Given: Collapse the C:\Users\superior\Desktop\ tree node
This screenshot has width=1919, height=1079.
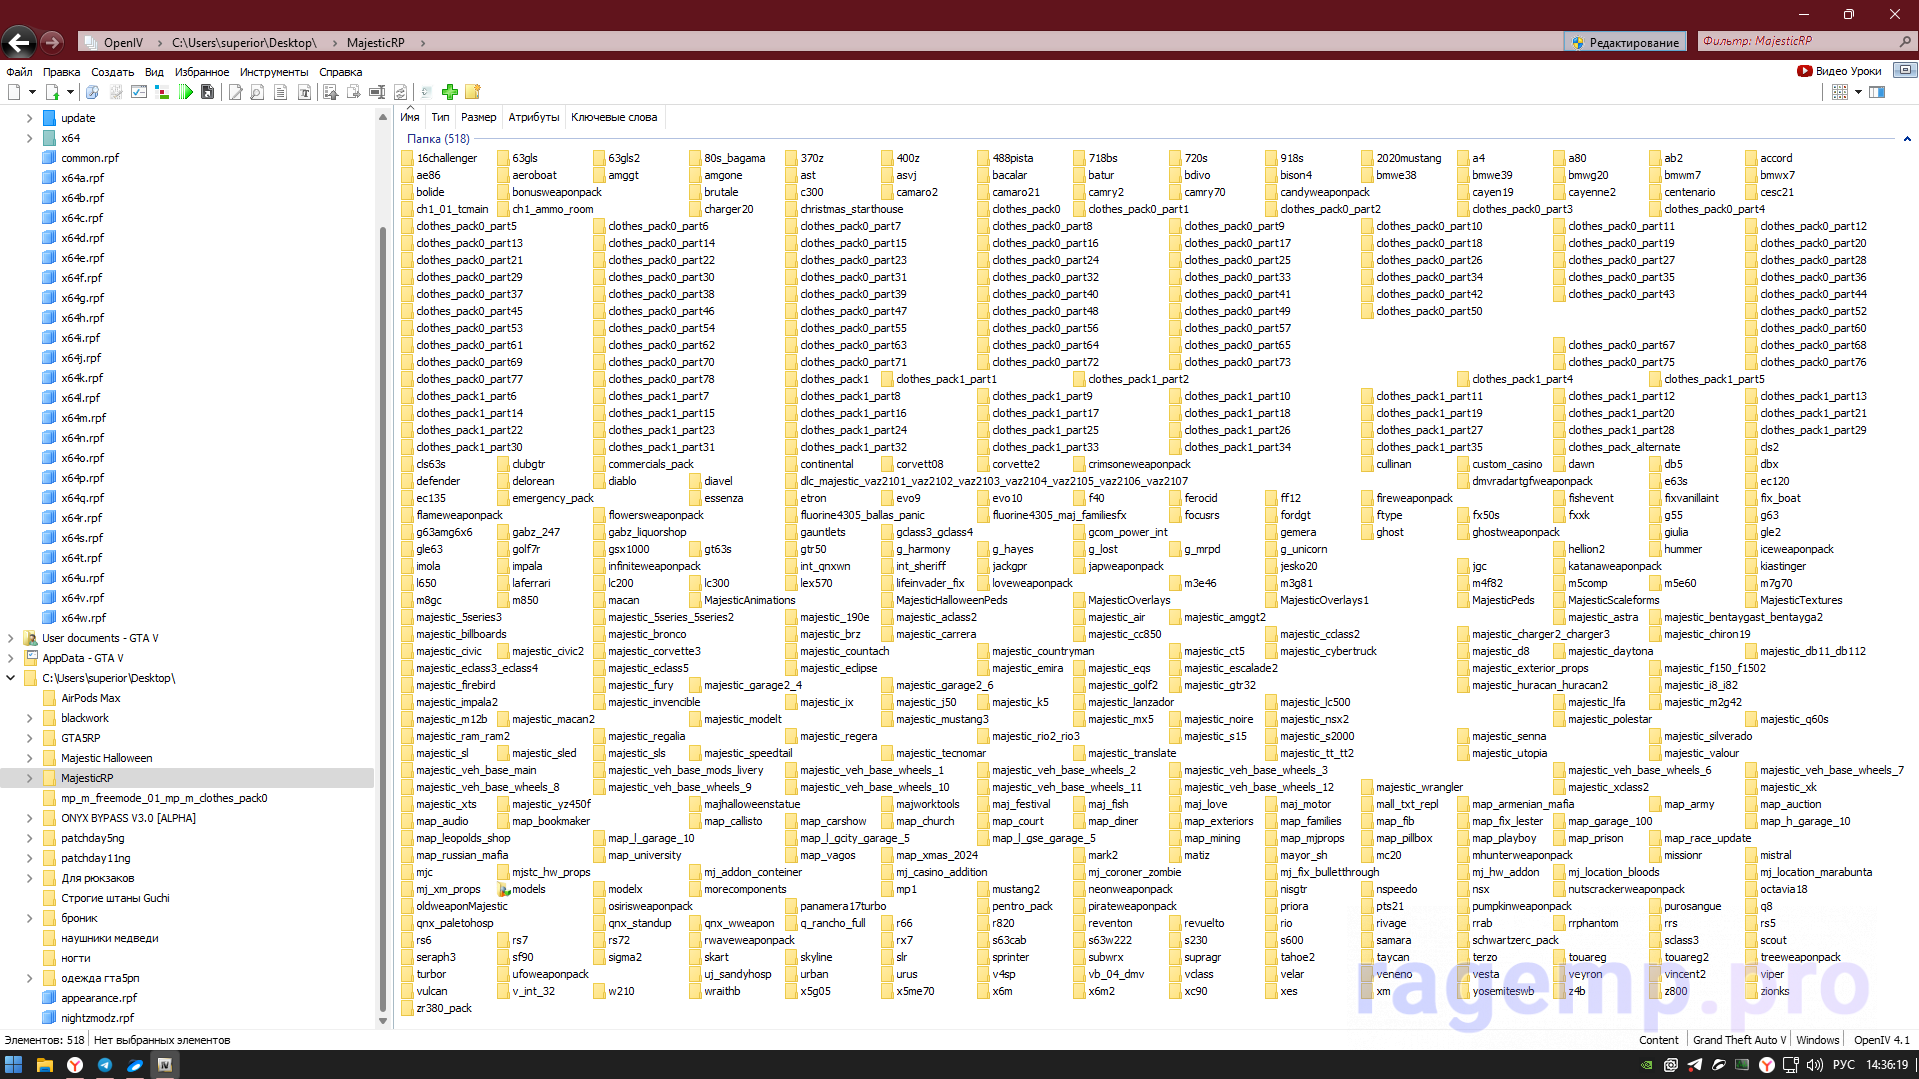Looking at the screenshot, I should pos(10,678).
